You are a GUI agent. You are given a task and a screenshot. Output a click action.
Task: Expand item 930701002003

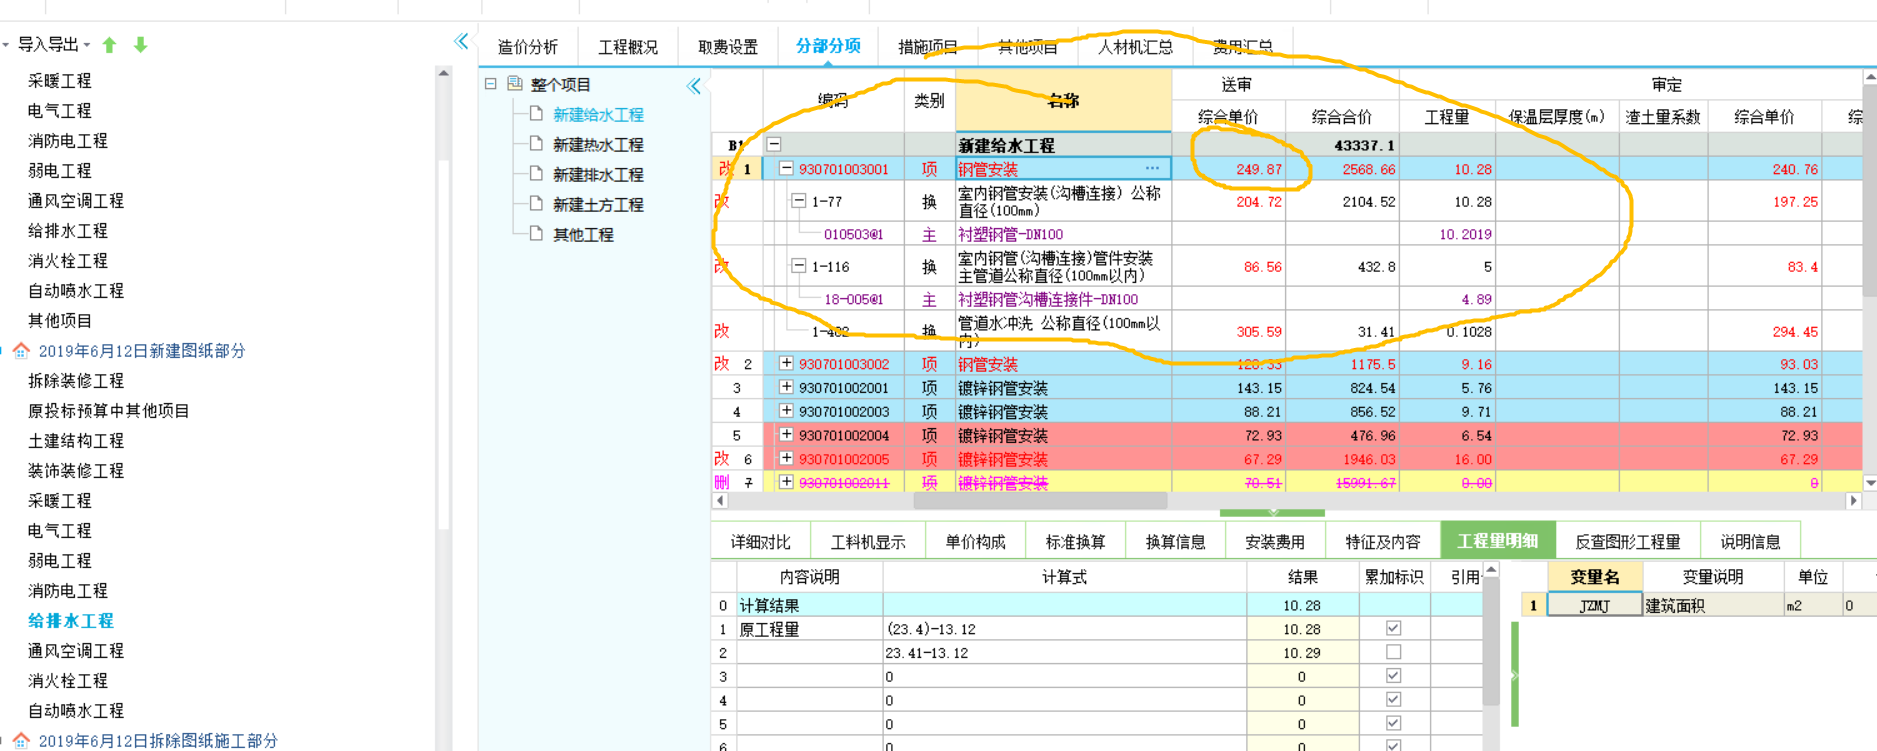(x=786, y=411)
